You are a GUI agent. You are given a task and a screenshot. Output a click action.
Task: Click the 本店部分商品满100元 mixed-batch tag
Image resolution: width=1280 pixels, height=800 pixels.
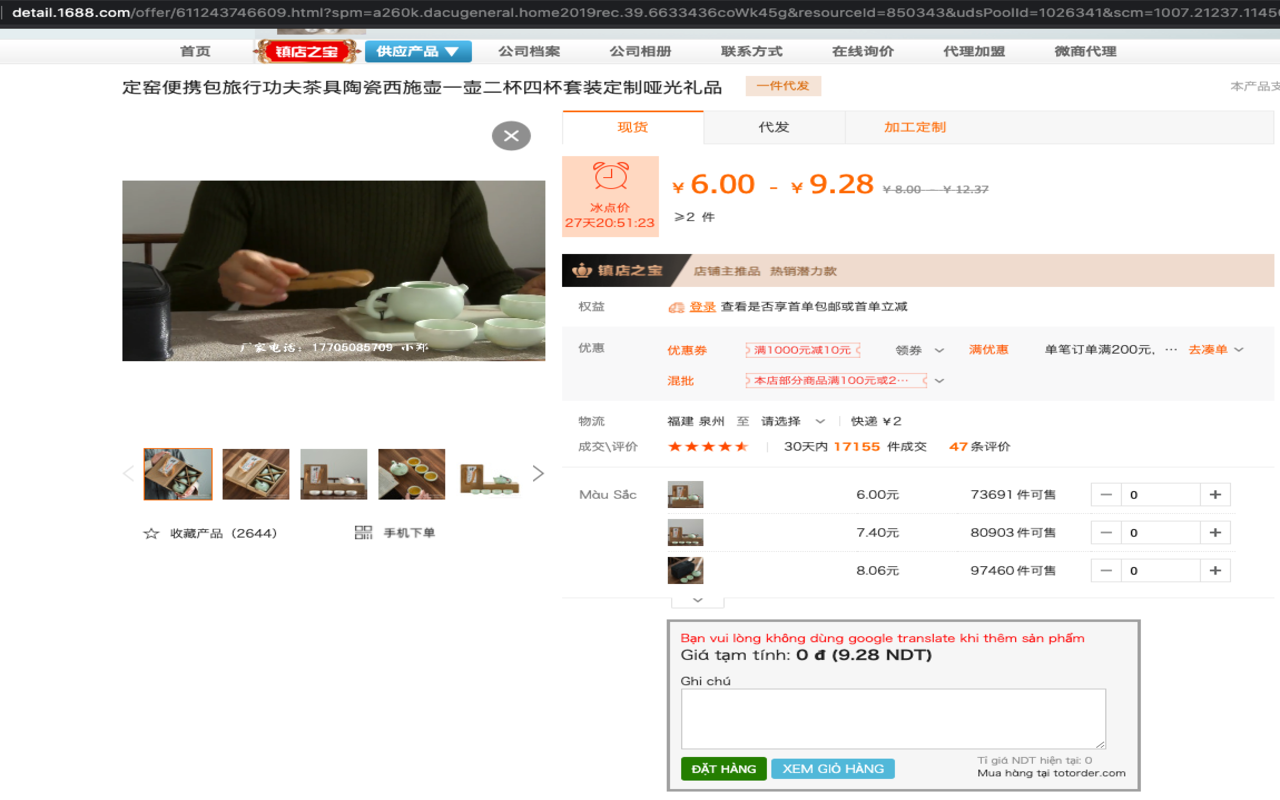tap(836, 381)
